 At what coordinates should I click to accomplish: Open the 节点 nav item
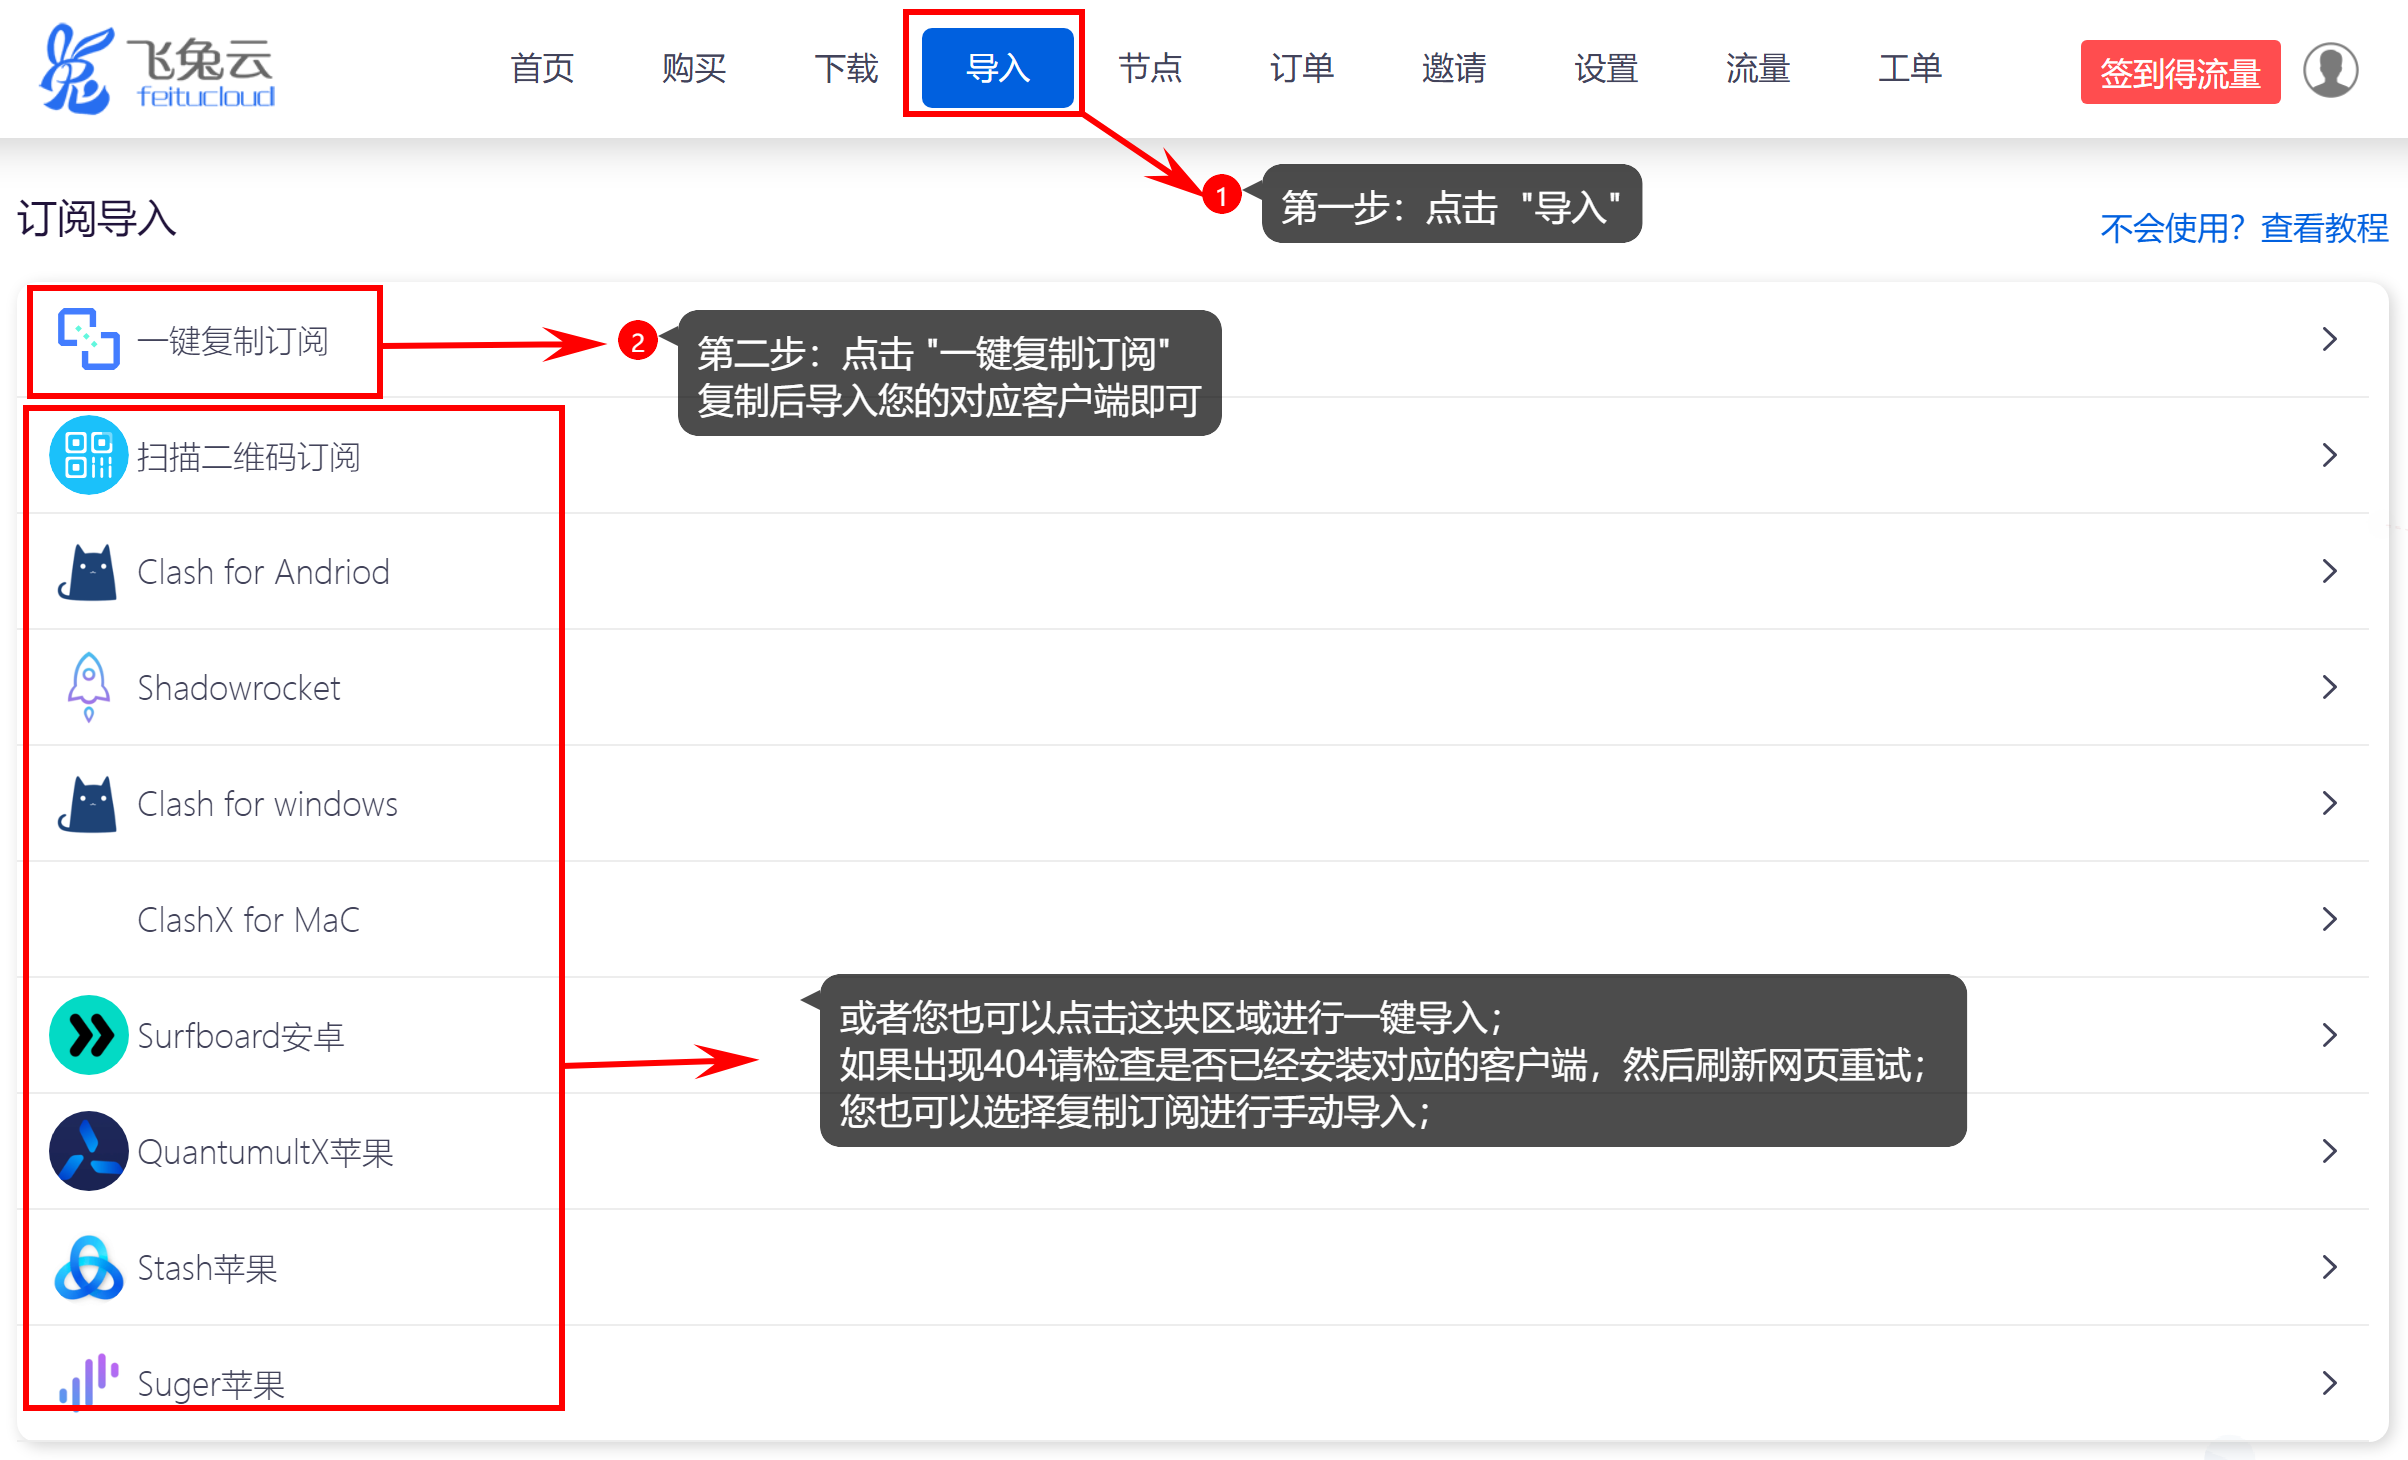[1150, 68]
